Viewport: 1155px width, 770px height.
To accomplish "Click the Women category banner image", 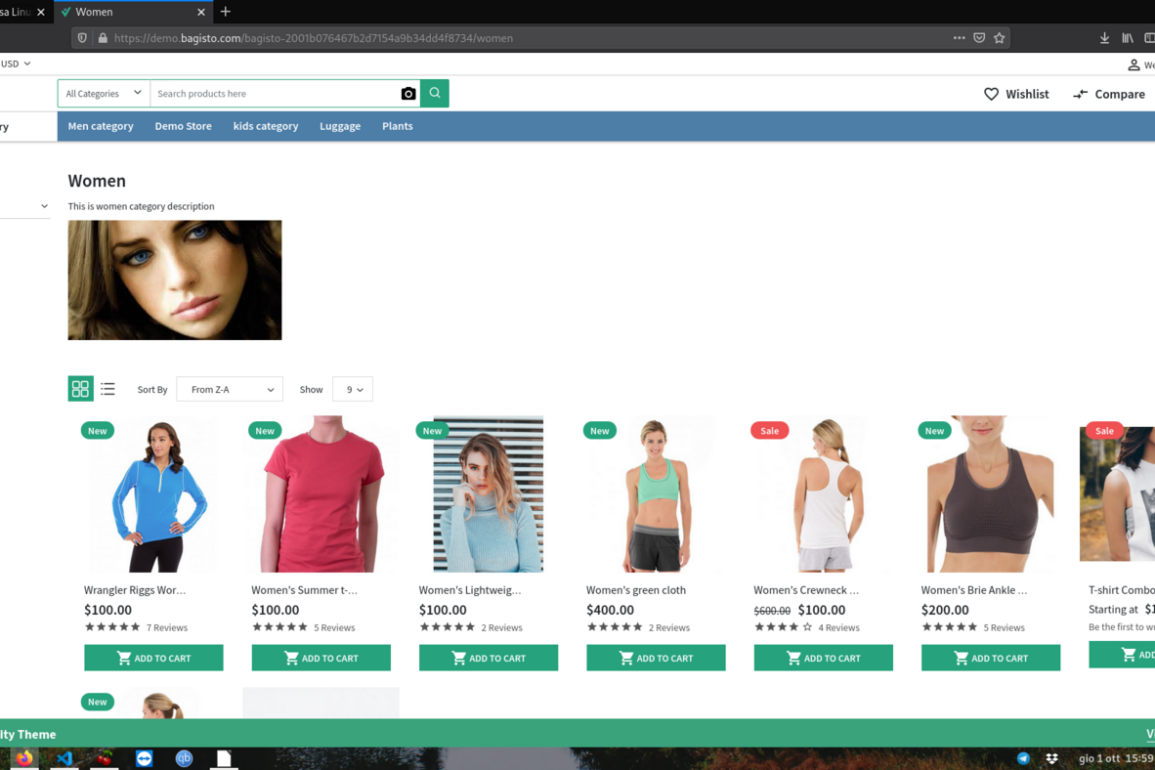I will [x=175, y=280].
